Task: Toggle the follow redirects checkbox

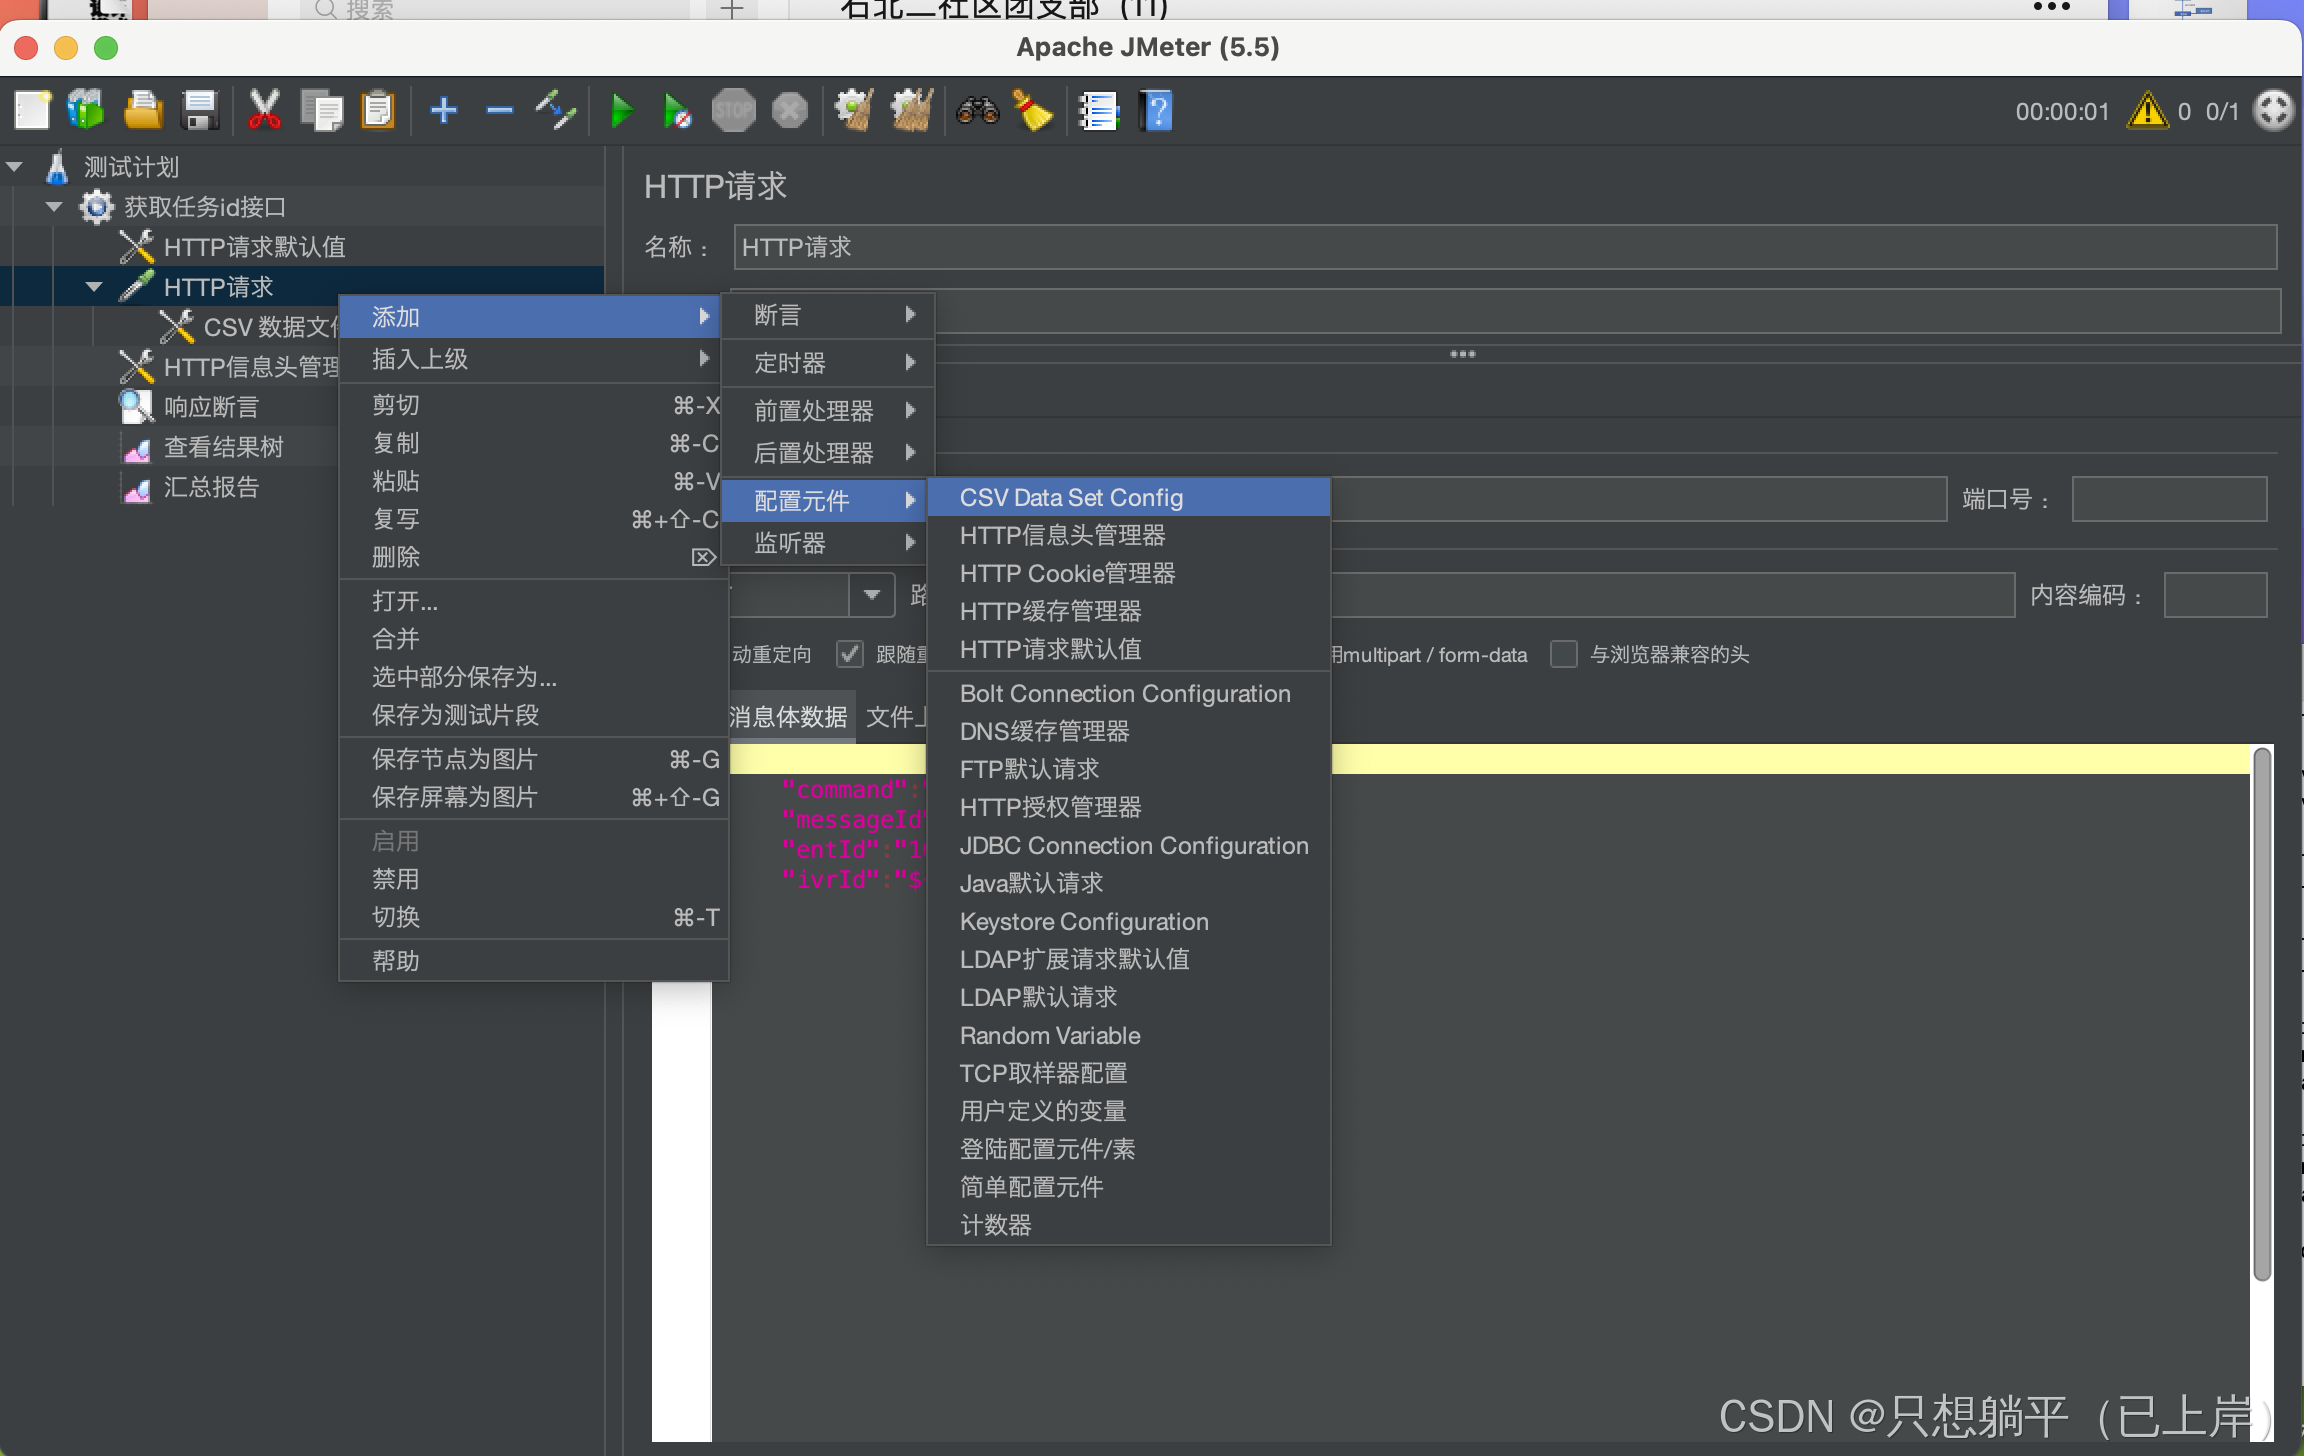Action: (x=850, y=654)
